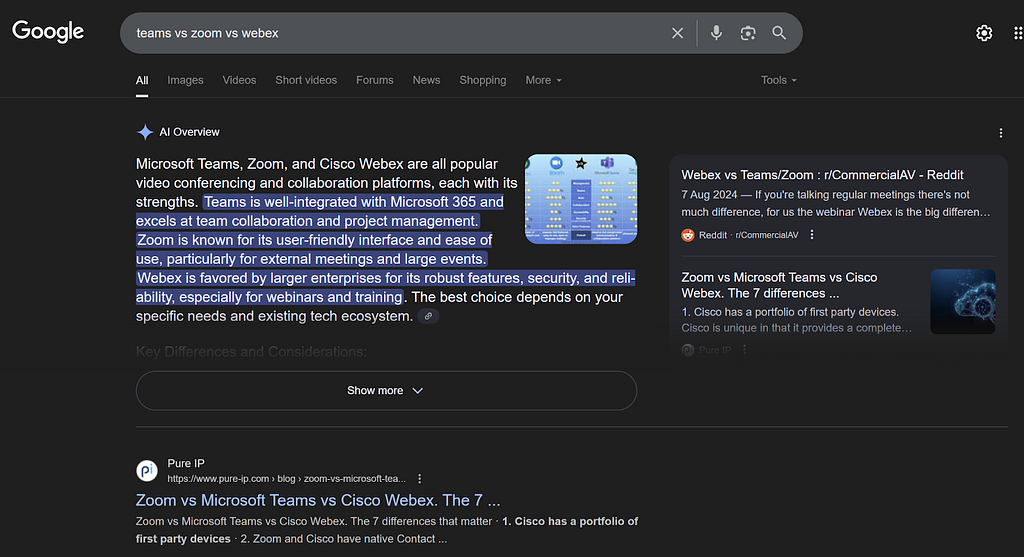Screen dimensions: 1024x557
Task: Open the comparison chart thumbnail
Action: [x=581, y=199]
